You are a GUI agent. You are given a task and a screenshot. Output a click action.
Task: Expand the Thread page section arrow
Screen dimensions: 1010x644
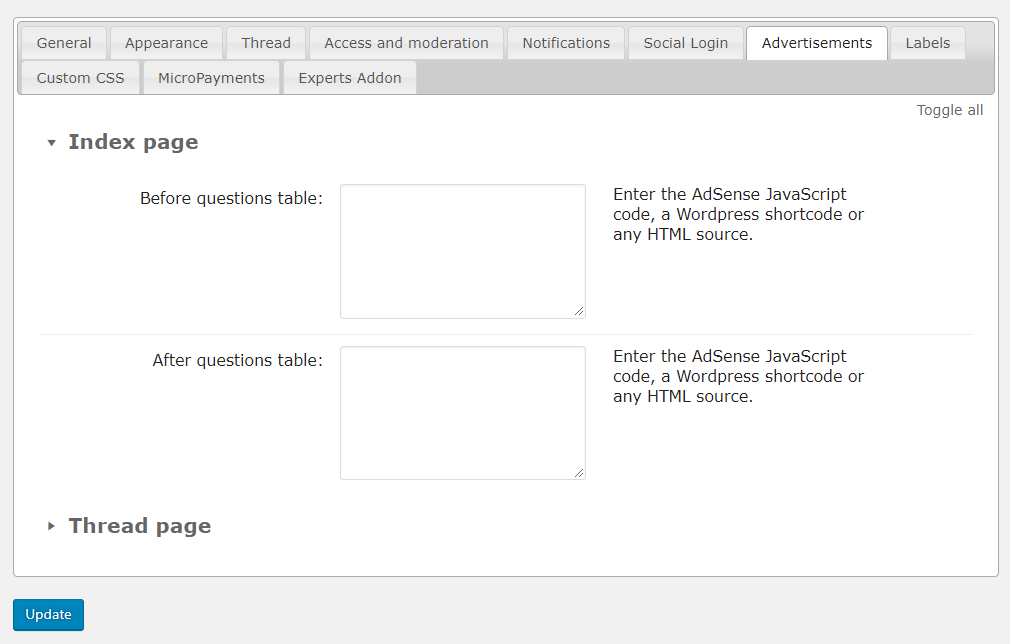(x=52, y=526)
